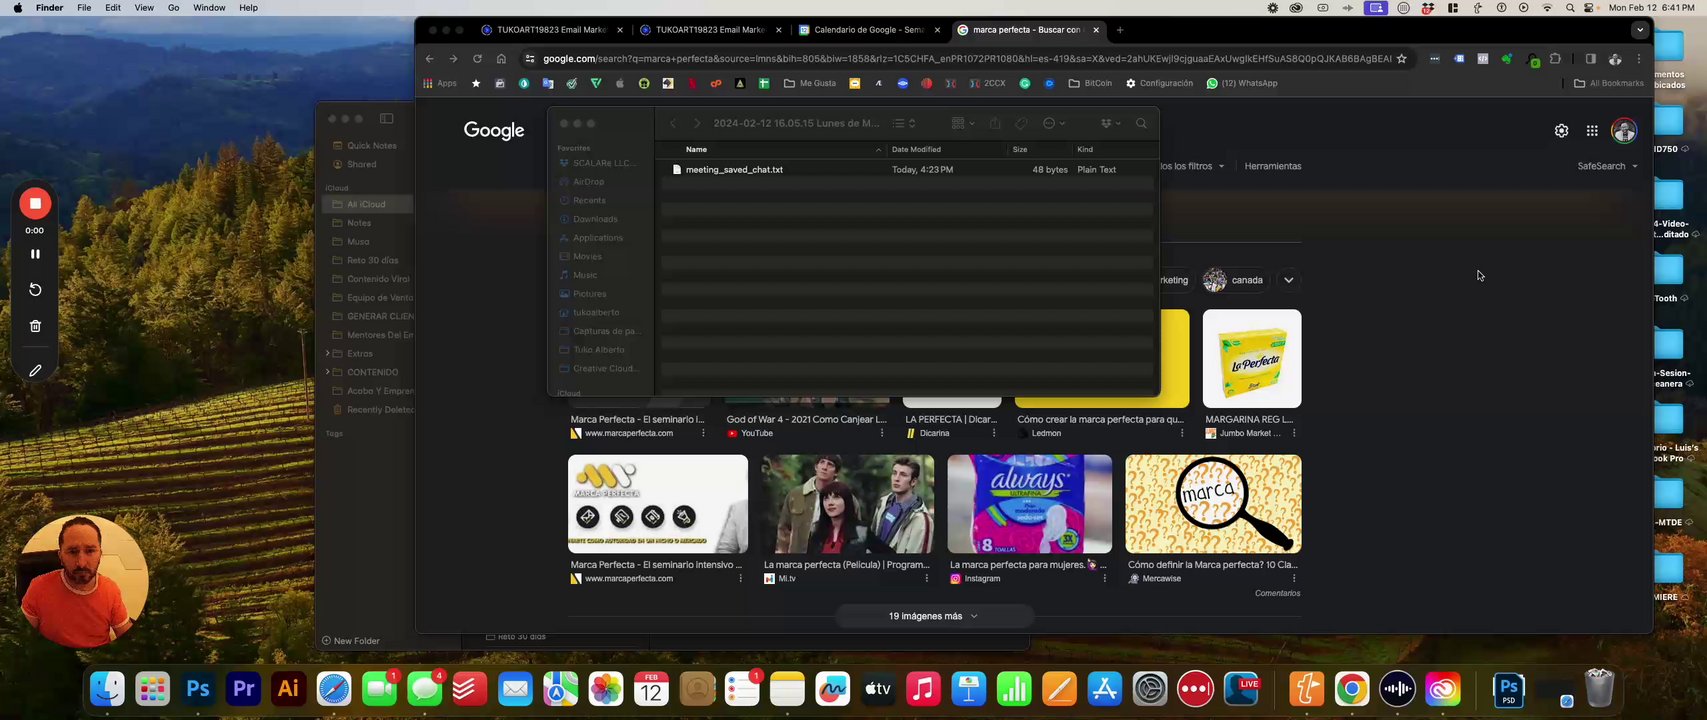
Task: Select the pencil annotation tool in recorder panel
Action: click(35, 371)
